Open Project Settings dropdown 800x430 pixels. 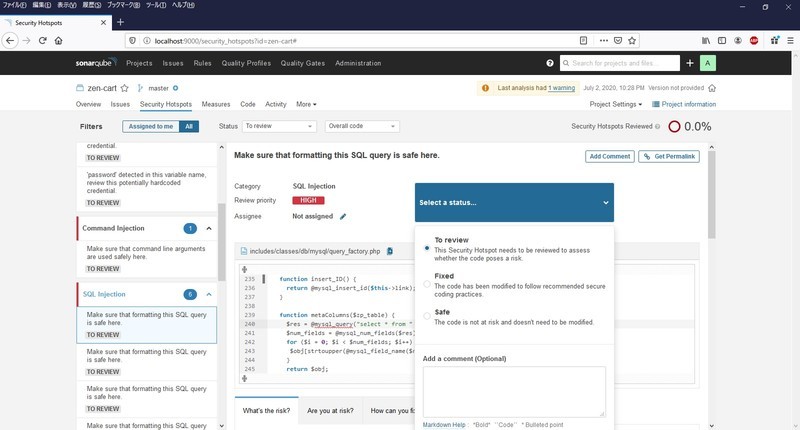point(616,104)
